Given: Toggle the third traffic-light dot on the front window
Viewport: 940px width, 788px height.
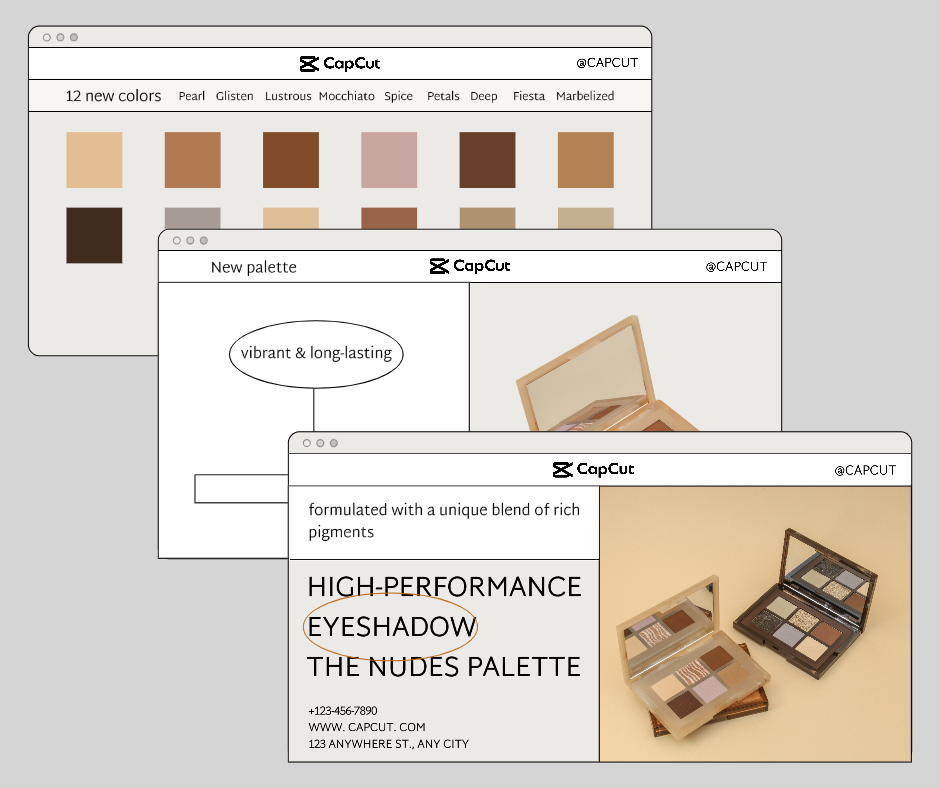Looking at the screenshot, I should click(332, 442).
